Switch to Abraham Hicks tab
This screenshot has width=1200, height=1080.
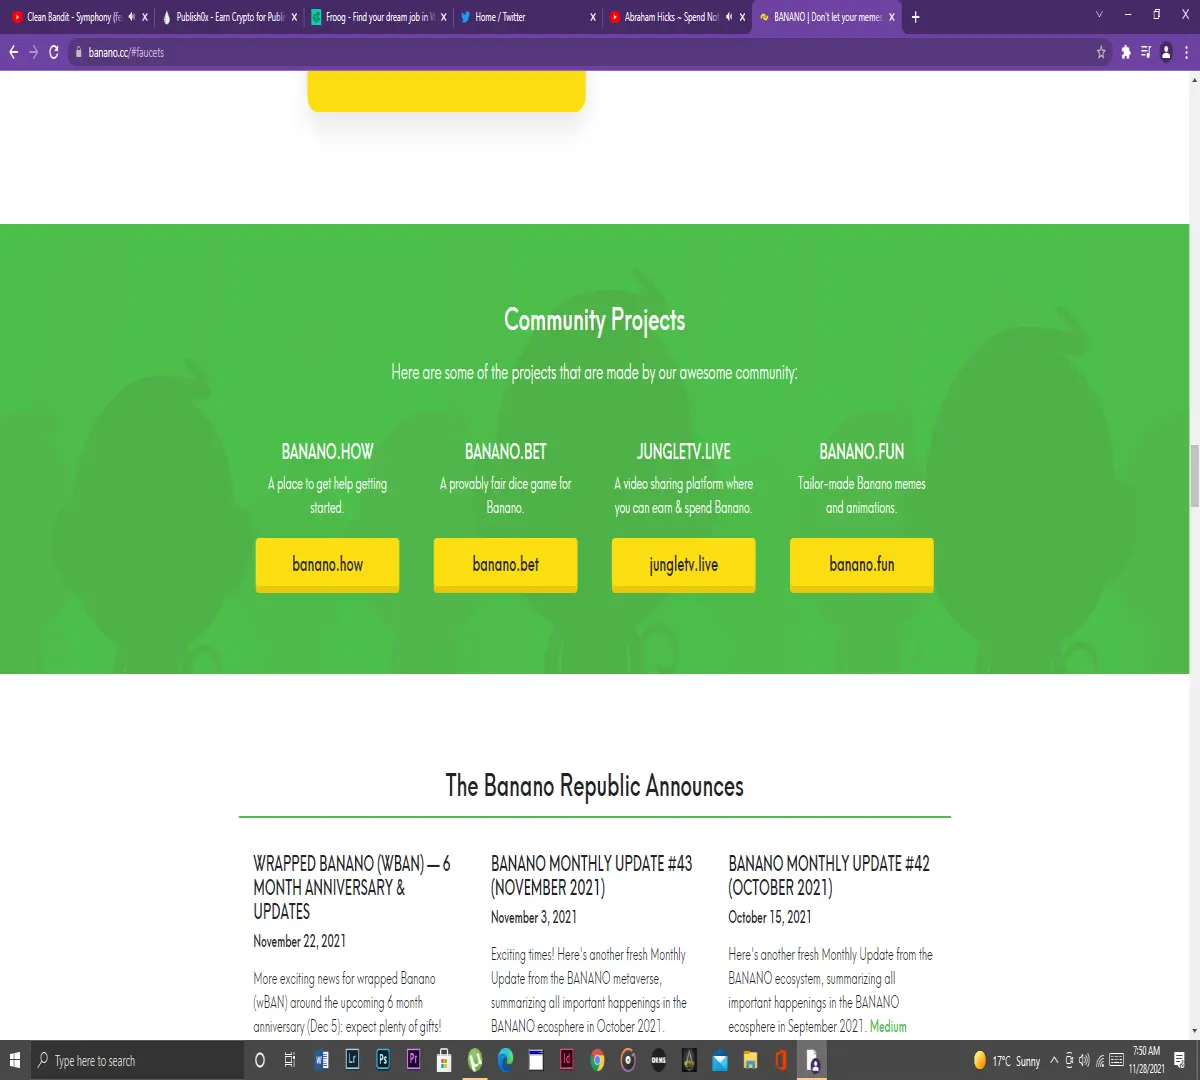[x=677, y=17]
